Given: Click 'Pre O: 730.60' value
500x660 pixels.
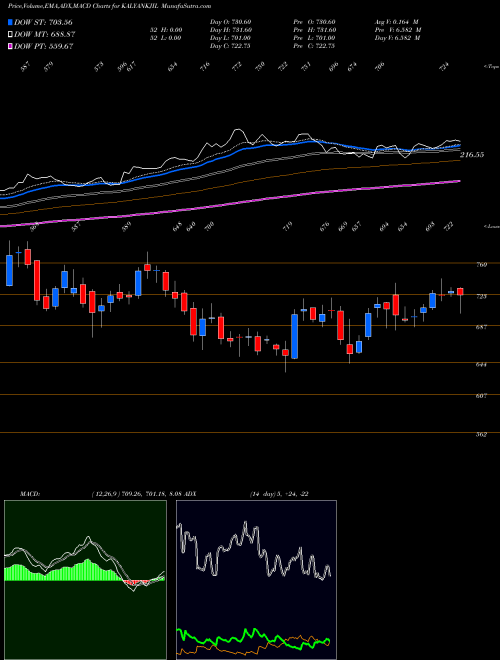Looking at the screenshot, I should point(314,22).
